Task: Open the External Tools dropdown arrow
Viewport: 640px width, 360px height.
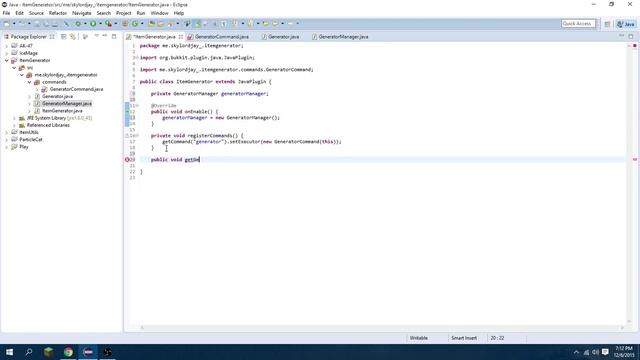Action: 116,24
